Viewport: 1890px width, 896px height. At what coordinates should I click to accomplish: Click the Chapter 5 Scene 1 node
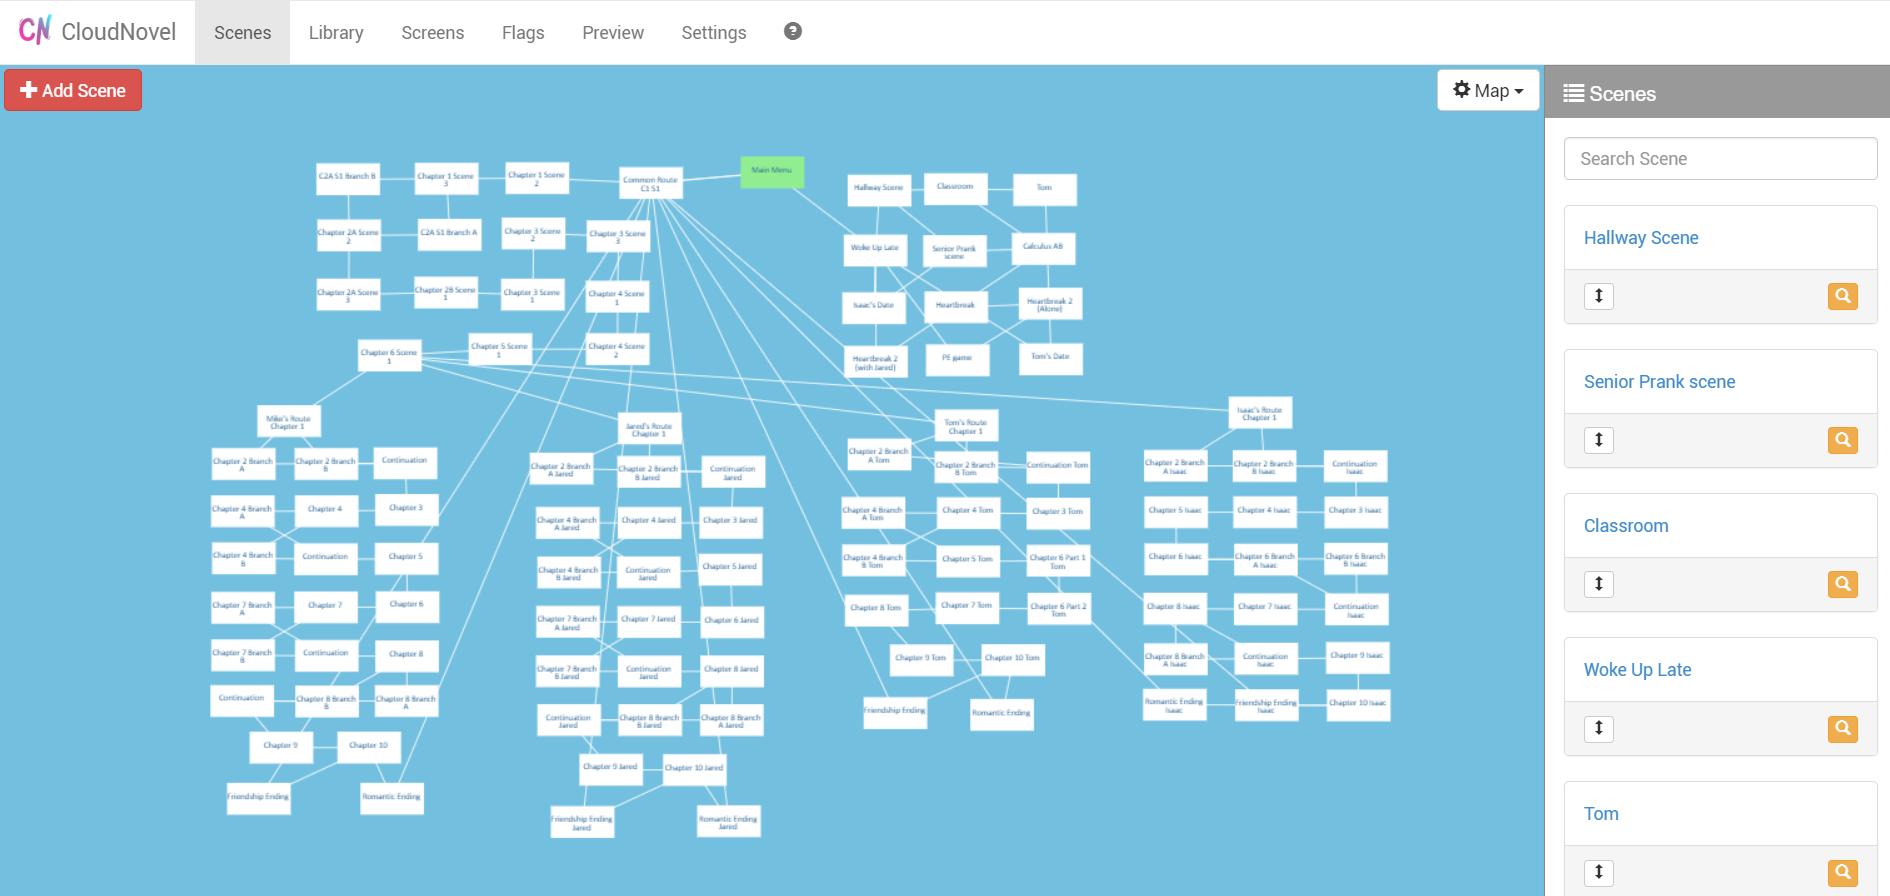click(x=500, y=349)
